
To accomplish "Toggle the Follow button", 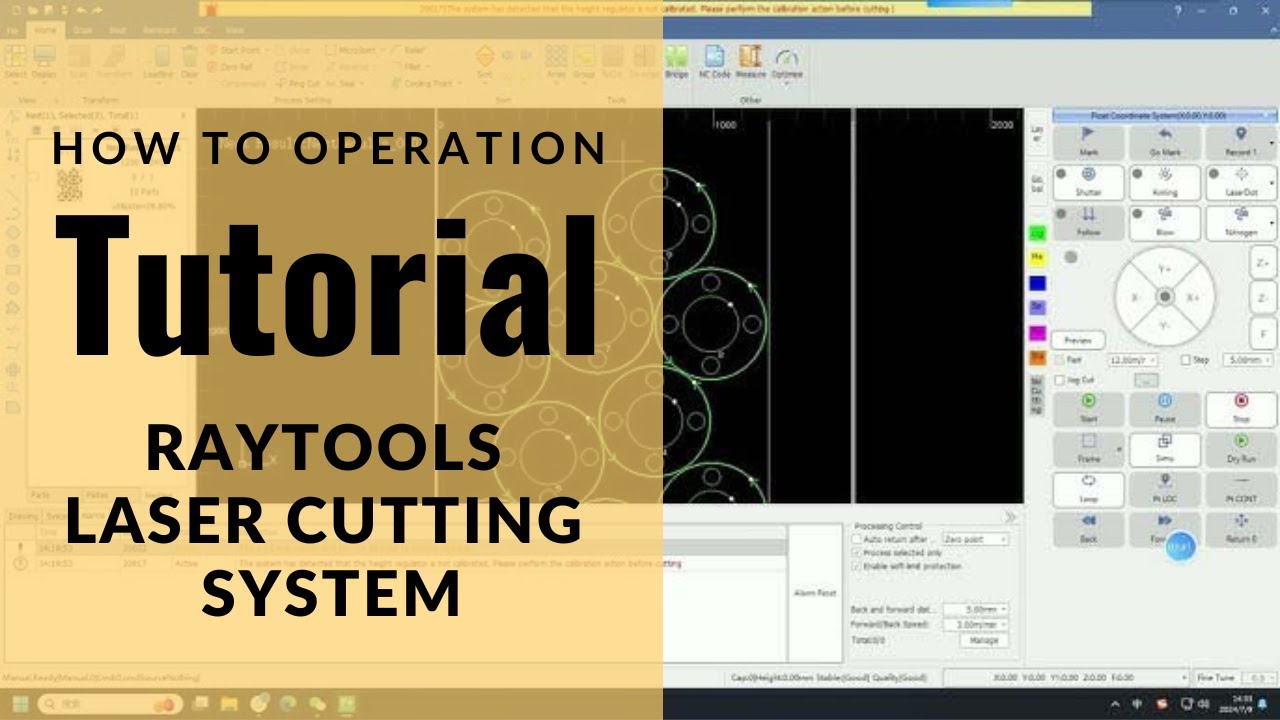I will point(1089,222).
